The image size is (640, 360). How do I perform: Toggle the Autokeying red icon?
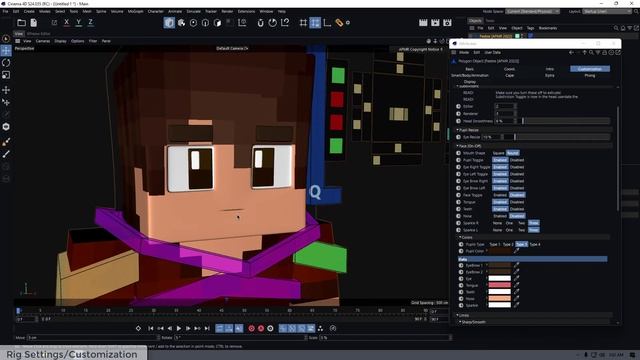click(261, 328)
